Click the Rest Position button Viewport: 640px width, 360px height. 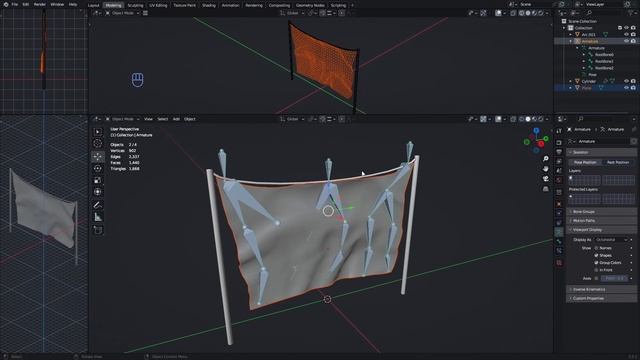(x=618, y=162)
